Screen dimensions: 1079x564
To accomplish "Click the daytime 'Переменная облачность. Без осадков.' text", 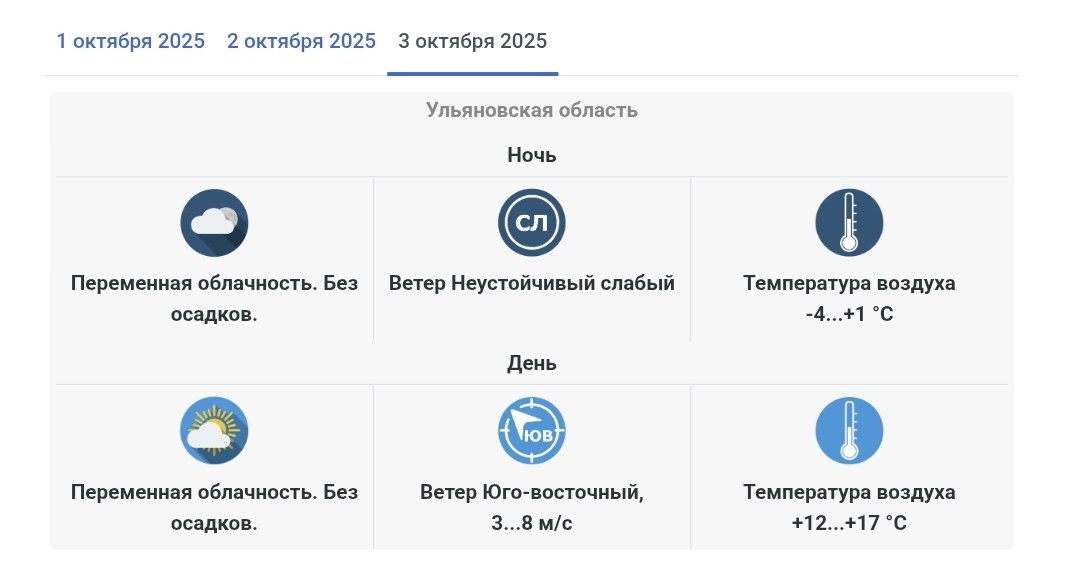I will click(214, 507).
